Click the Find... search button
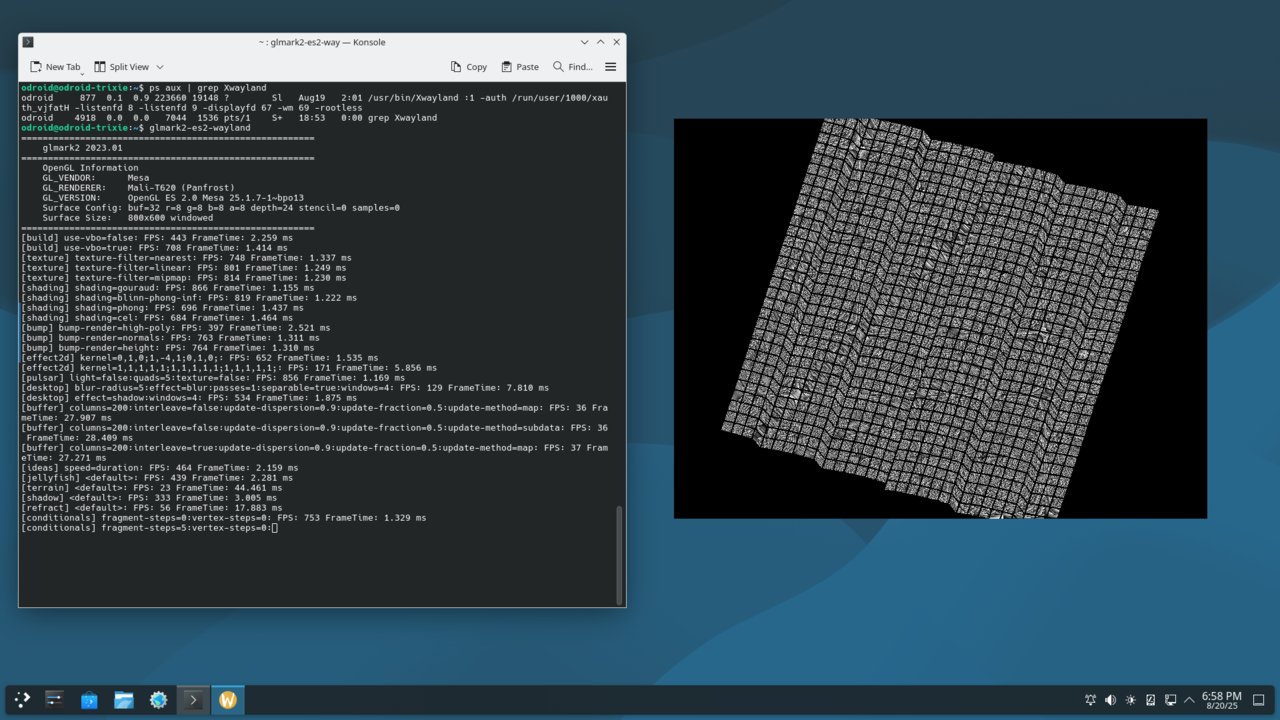Viewport: 1280px width, 720px height. point(571,67)
